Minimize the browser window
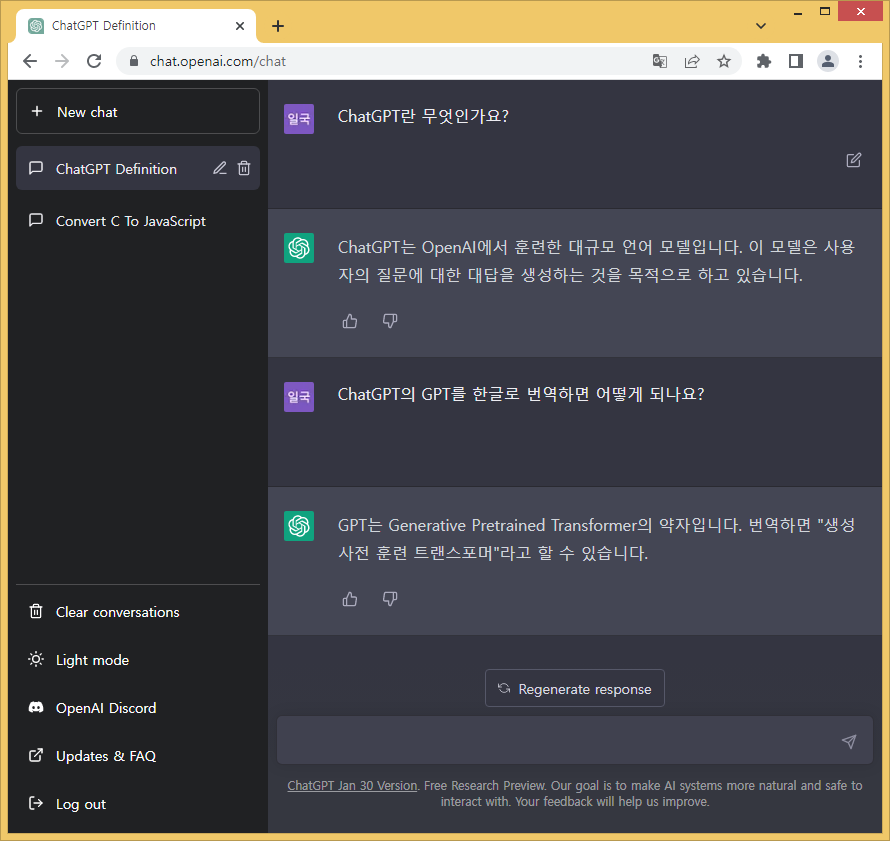 pyautogui.click(x=798, y=12)
